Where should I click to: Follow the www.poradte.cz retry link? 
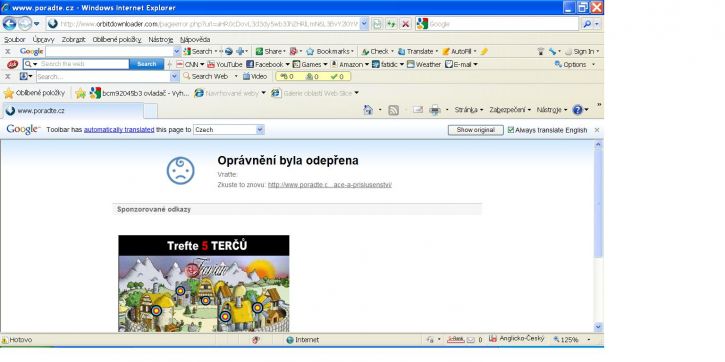(330, 185)
